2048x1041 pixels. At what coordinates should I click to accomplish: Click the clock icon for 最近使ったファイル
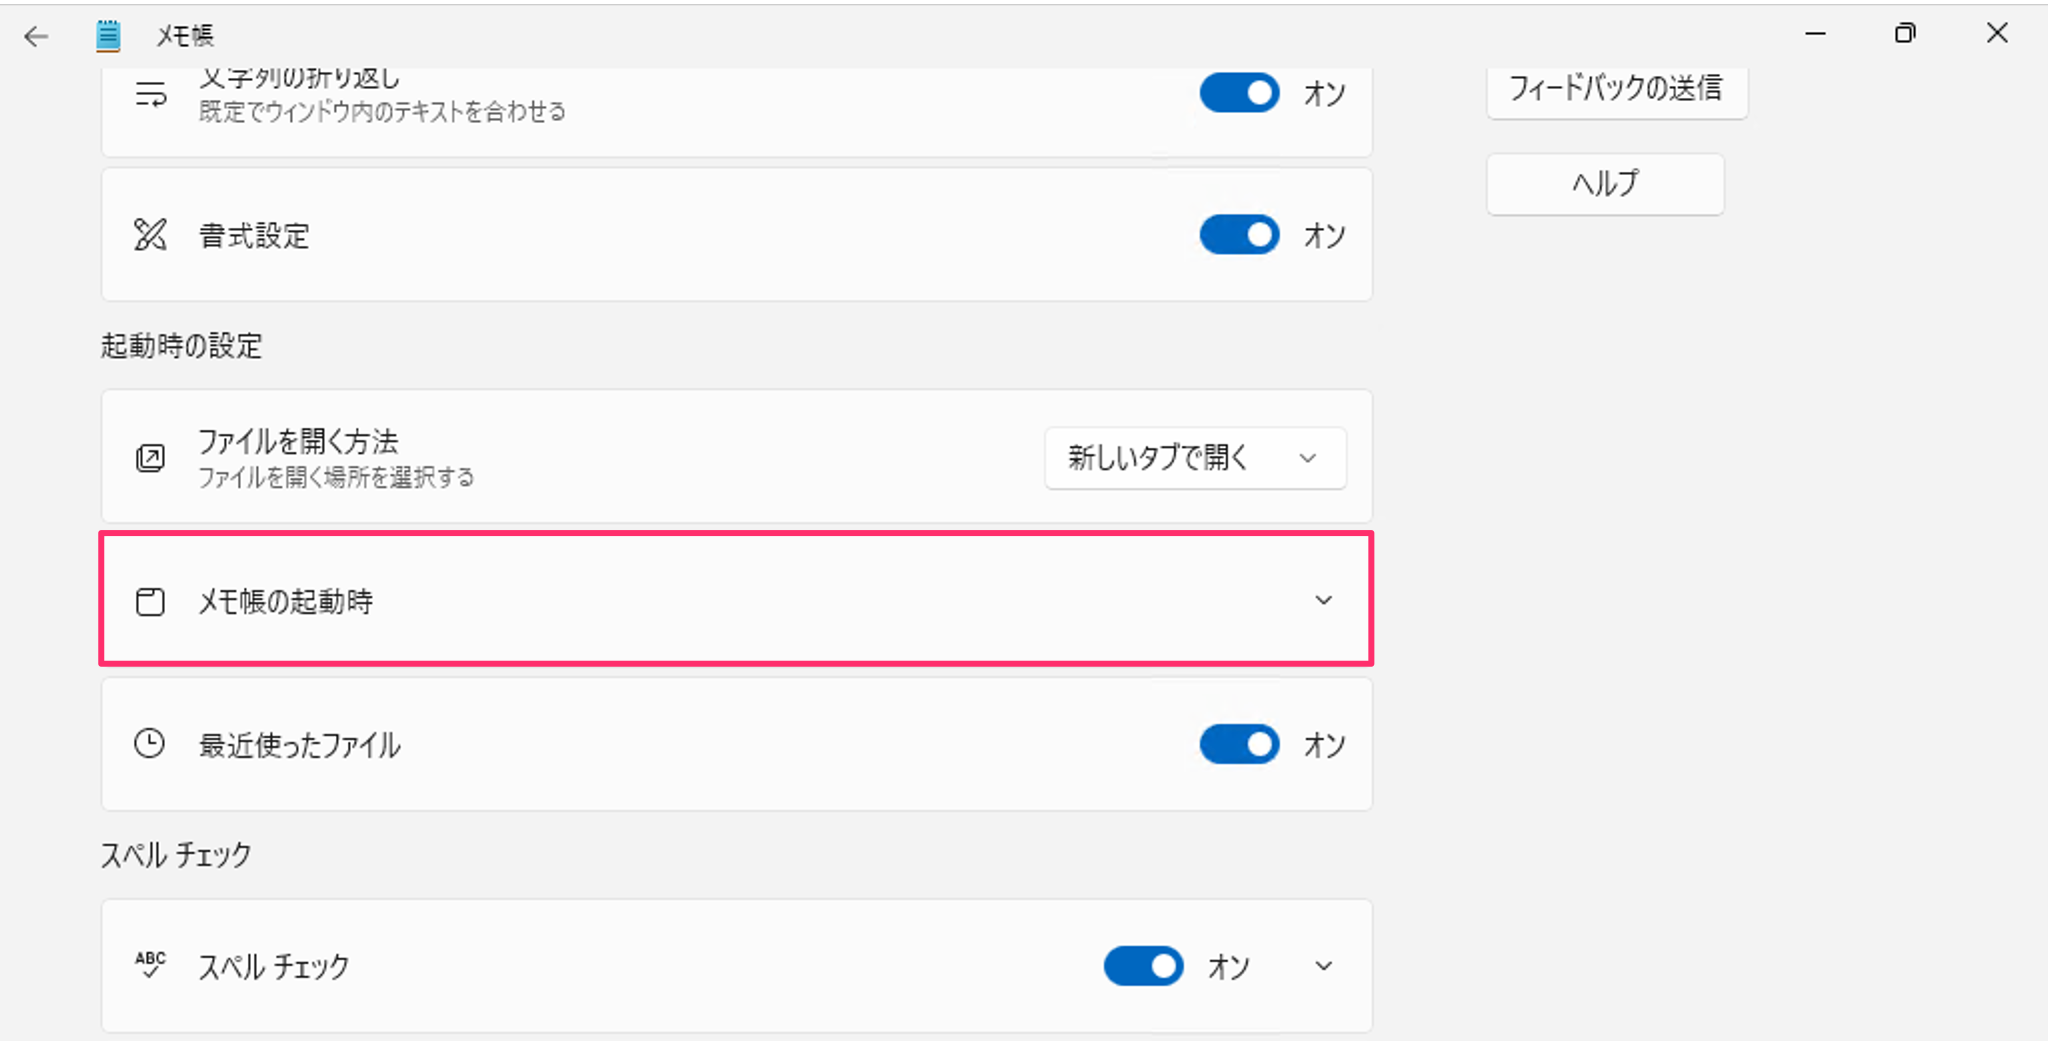(x=149, y=744)
